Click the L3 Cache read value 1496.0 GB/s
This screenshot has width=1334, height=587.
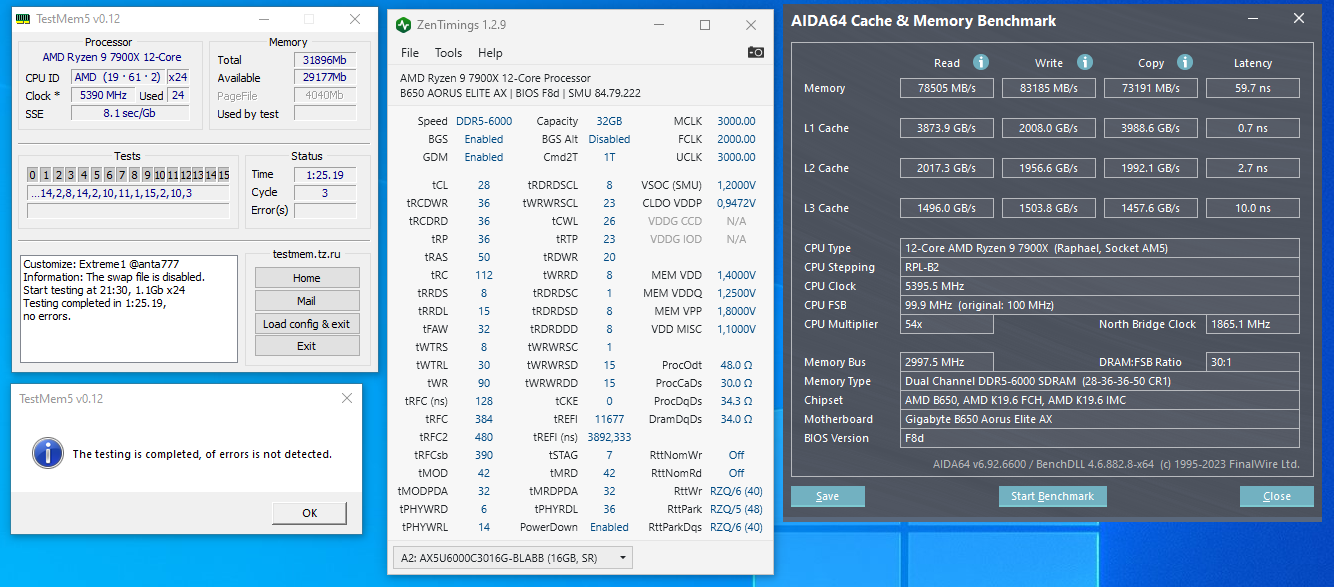point(946,208)
